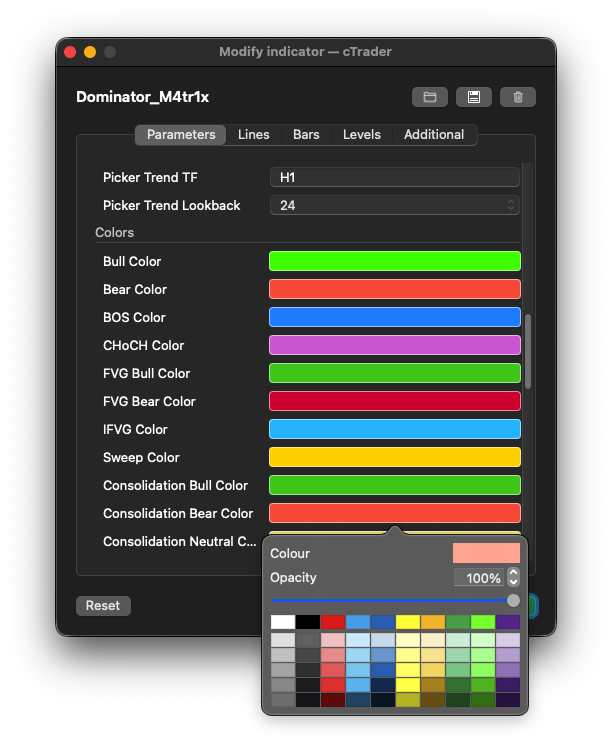The image size is (612, 755).
Task: Switch to the Parameters tab
Action: [181, 134]
